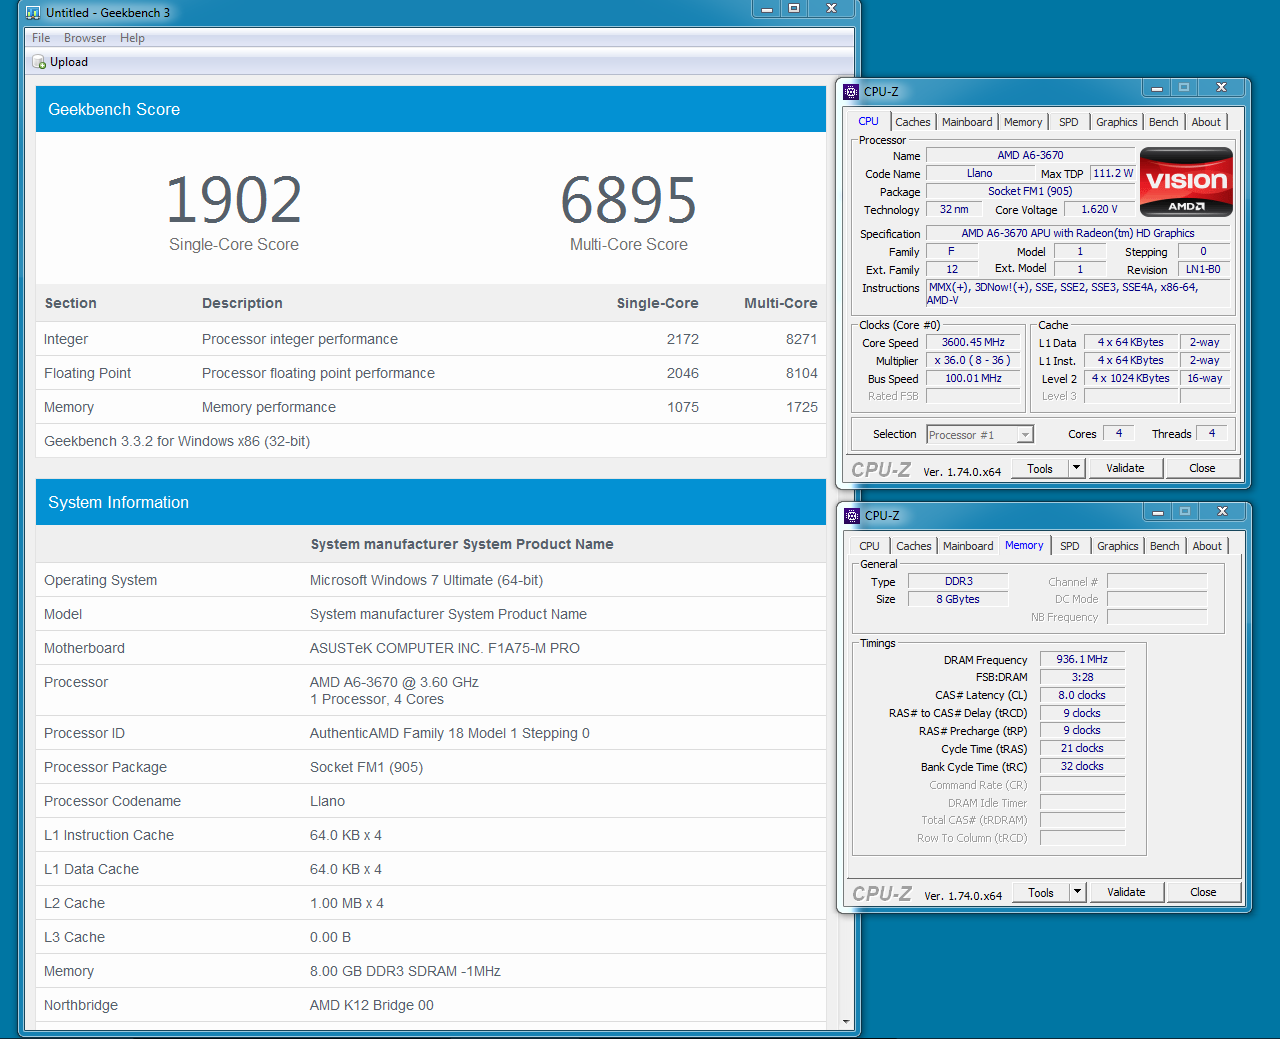The height and width of the screenshot is (1039, 1280).
Task: Switch to CPU tab in lower CPU-Z
Action: coord(869,546)
